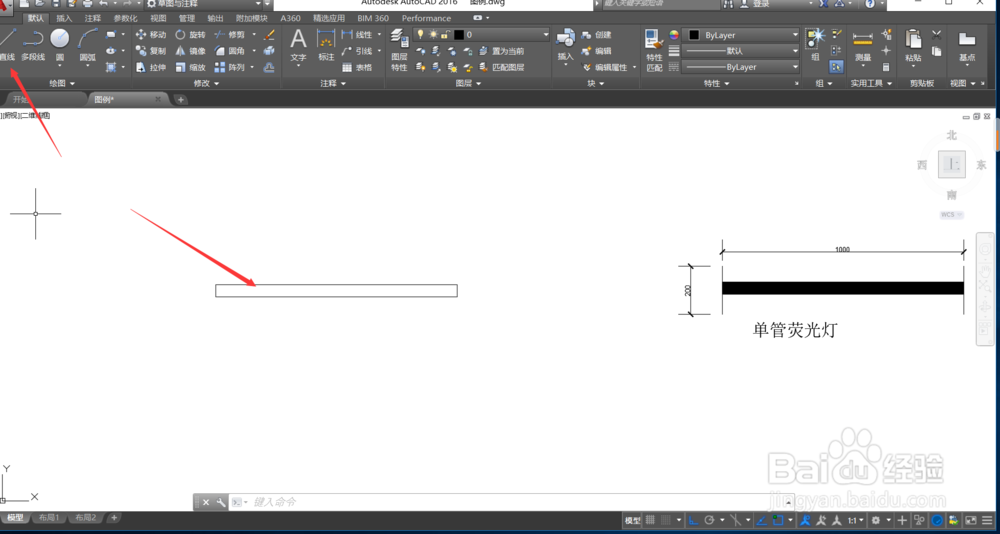Open the Parametric (参数化) ribbon tab
Image resolution: width=1000 pixels, height=534 pixels.
click(125, 18)
